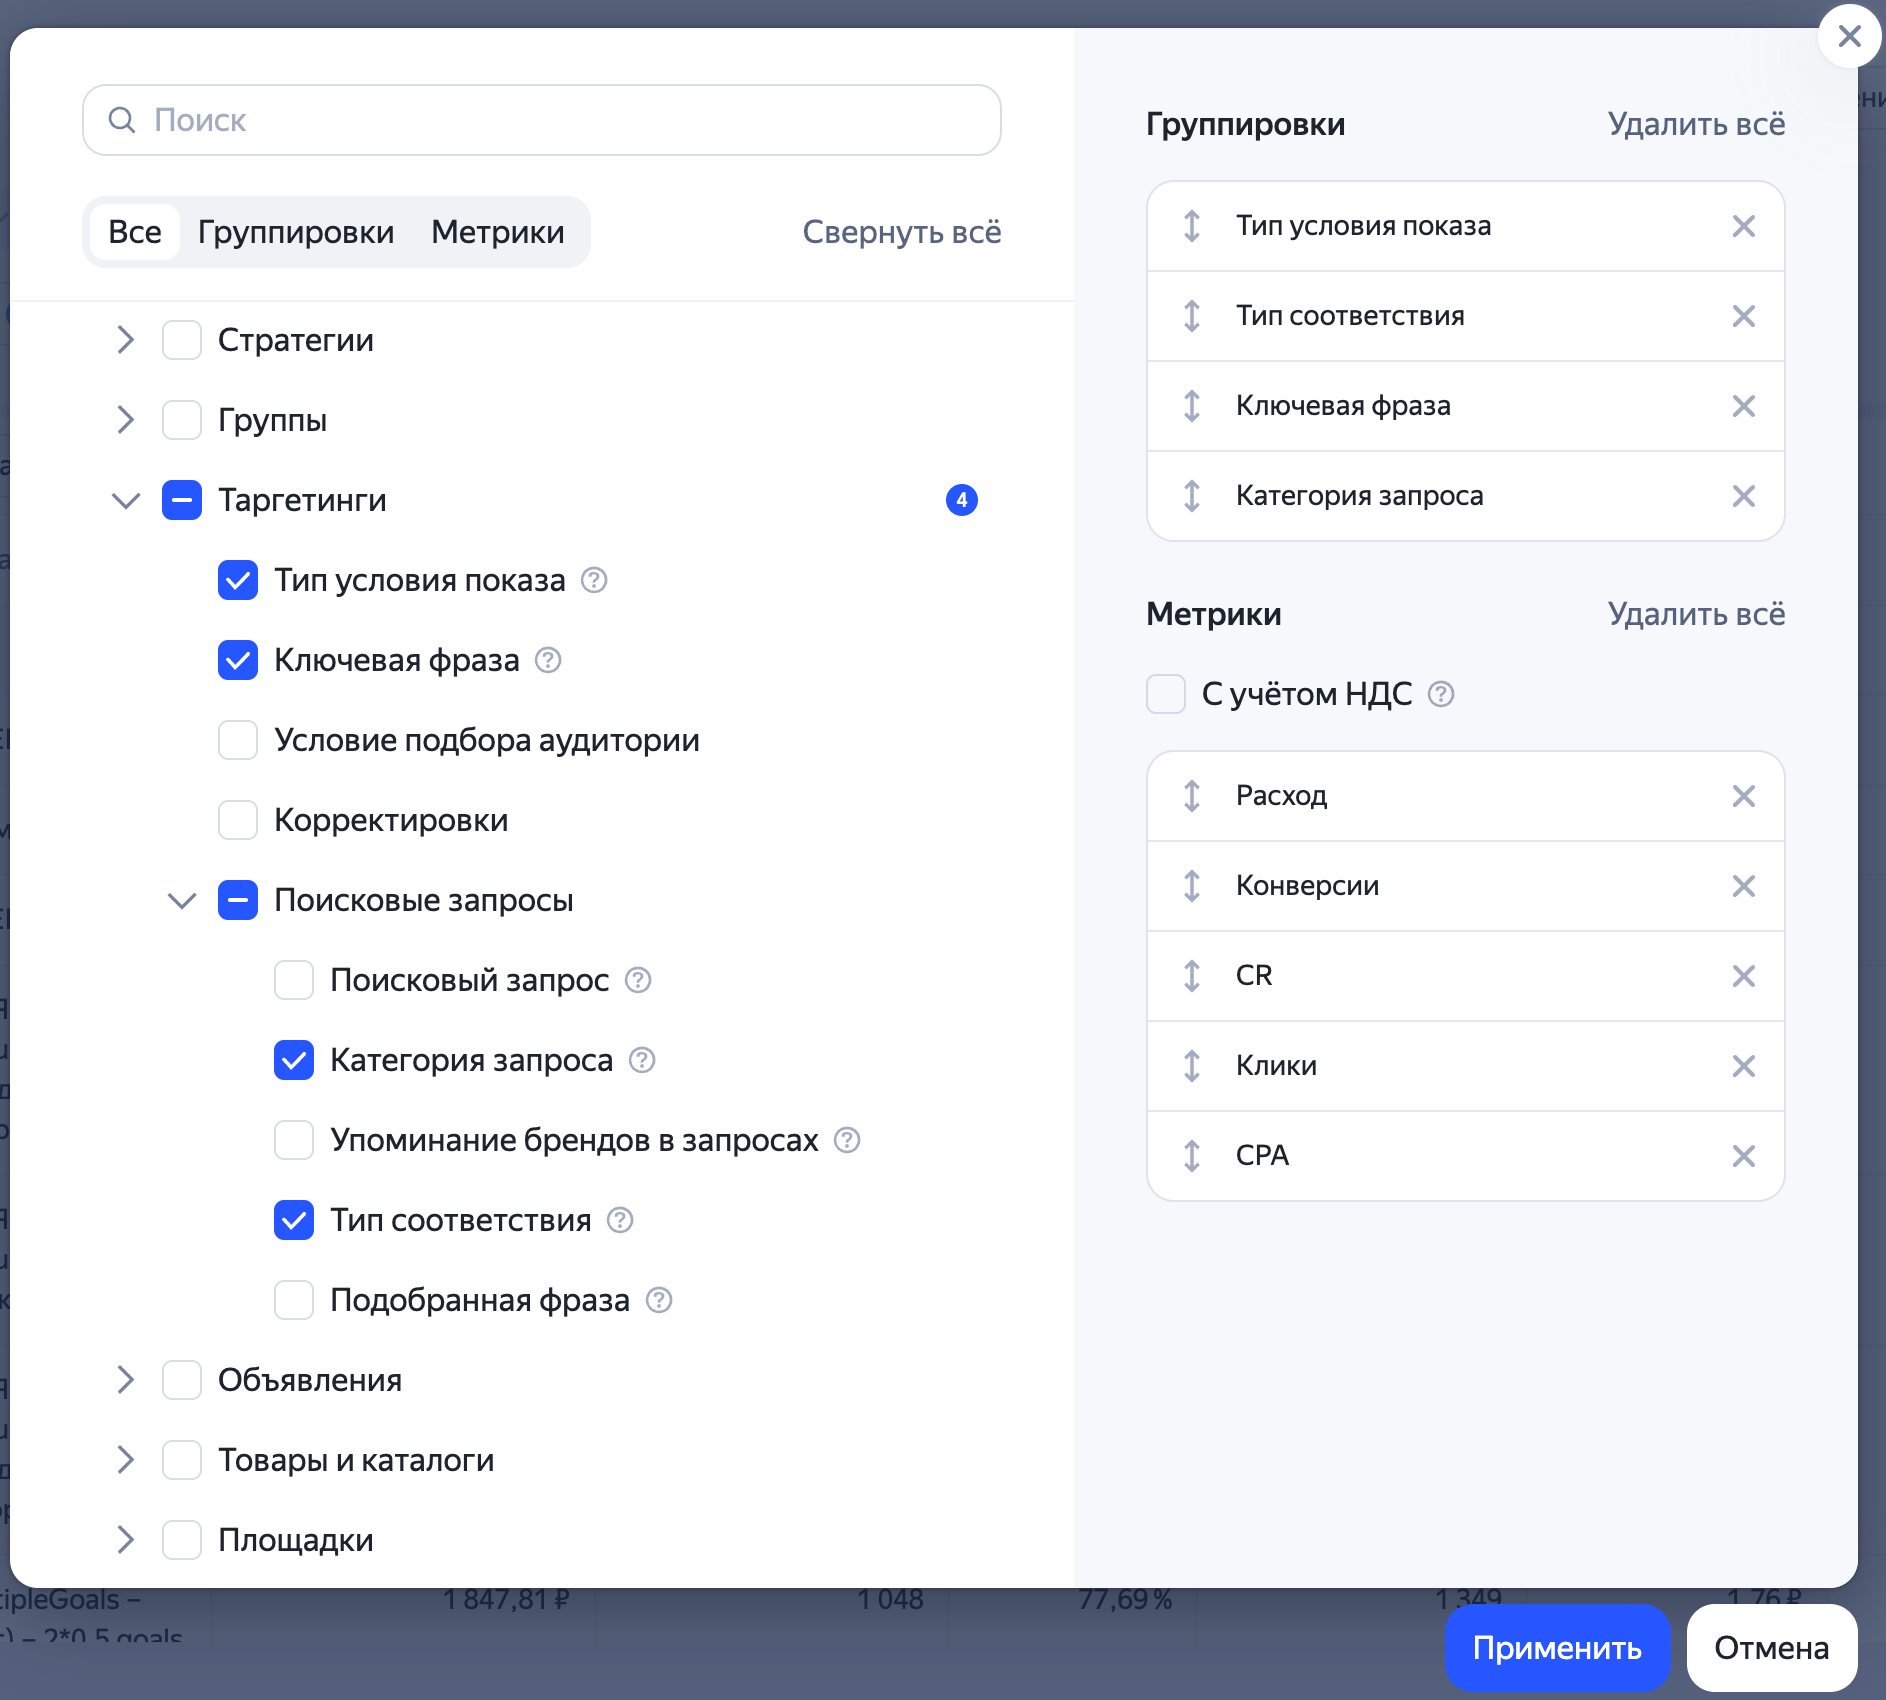Click Свернуть всё link

902,232
